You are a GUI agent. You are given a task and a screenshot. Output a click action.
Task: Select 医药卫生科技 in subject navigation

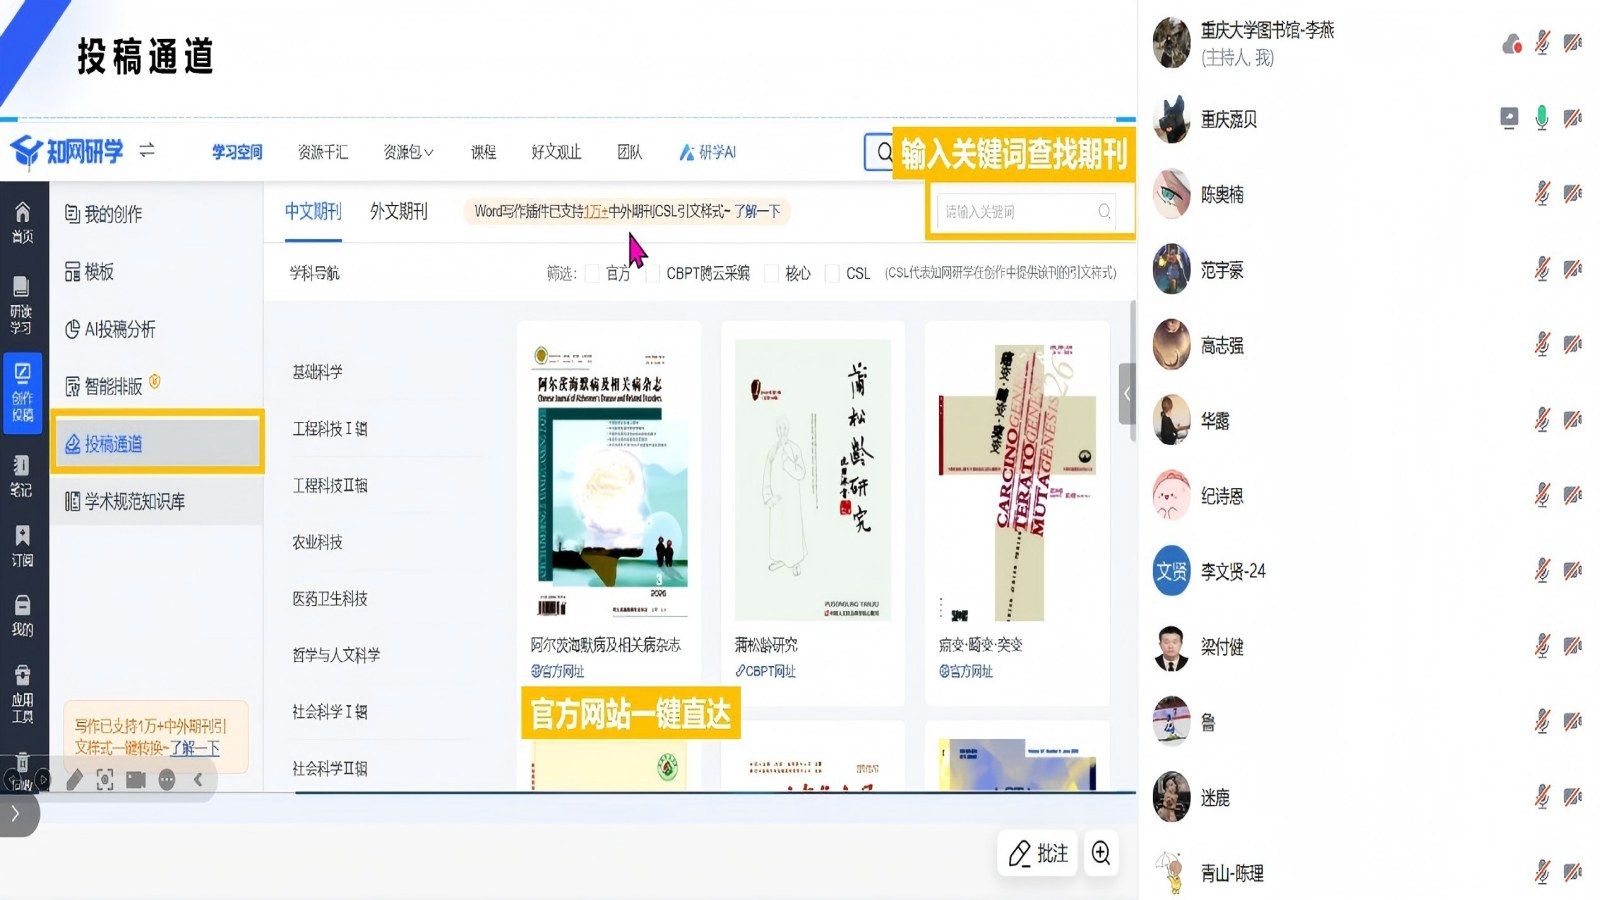point(330,598)
